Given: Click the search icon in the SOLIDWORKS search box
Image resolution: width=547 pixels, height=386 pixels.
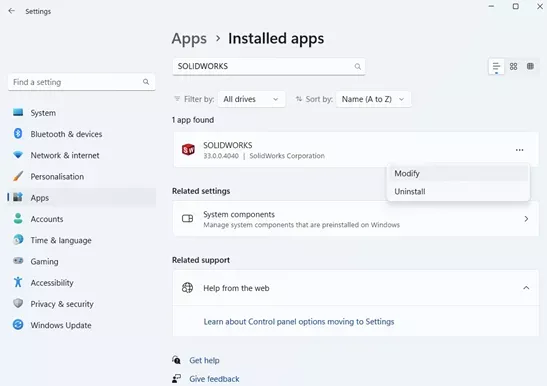Looking at the screenshot, I should coord(358,66).
